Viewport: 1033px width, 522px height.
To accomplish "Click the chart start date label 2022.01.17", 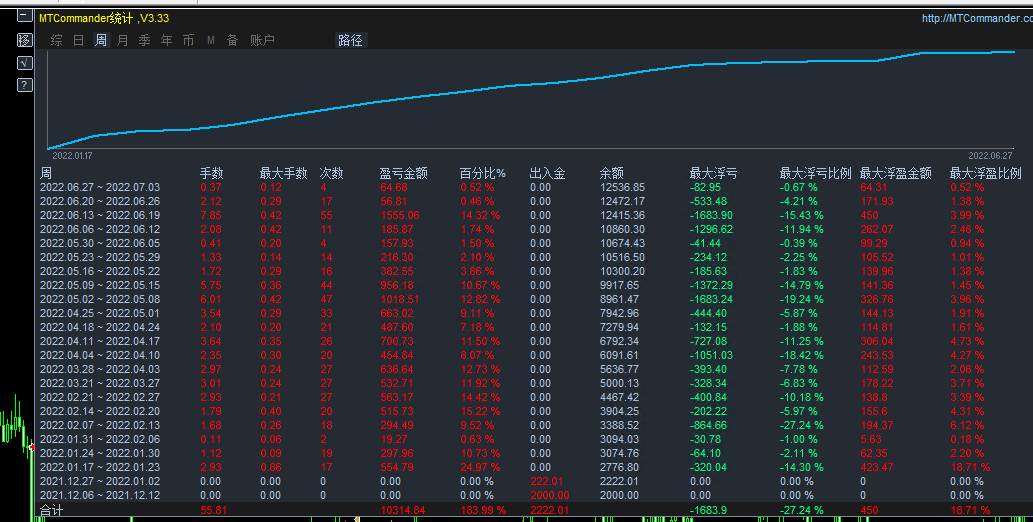I will 72,156.
